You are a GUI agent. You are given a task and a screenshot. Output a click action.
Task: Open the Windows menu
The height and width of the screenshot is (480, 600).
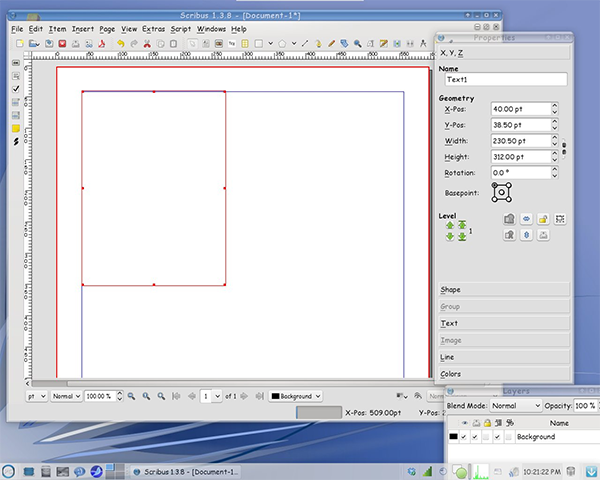tap(211, 29)
